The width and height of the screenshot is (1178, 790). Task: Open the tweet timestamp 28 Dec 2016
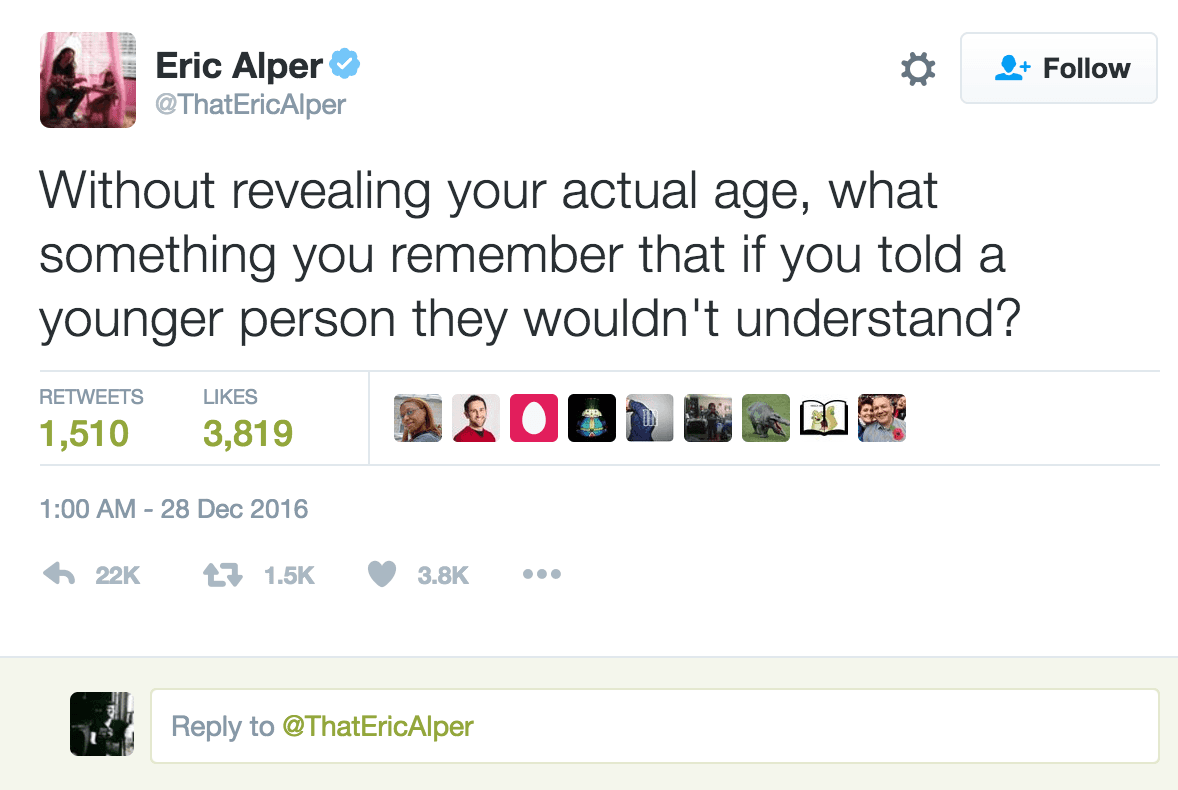pyautogui.click(x=174, y=509)
